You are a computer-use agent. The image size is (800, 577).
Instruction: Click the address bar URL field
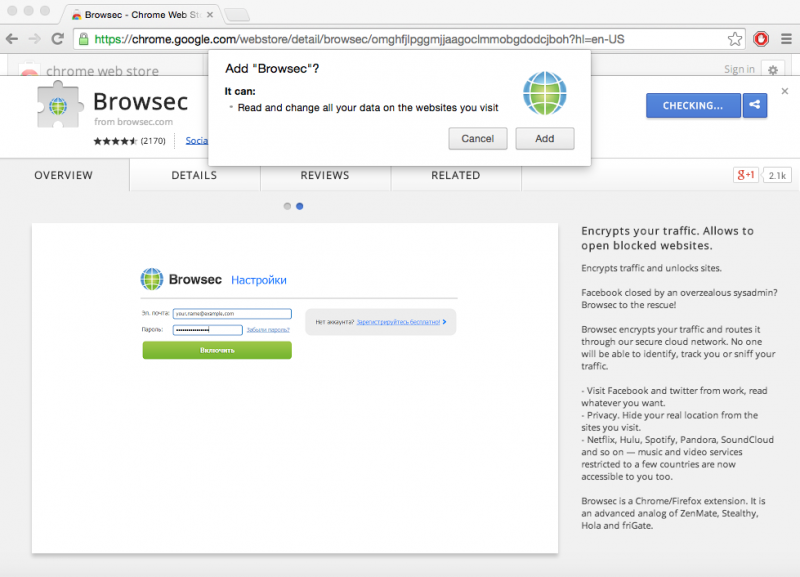tap(408, 39)
